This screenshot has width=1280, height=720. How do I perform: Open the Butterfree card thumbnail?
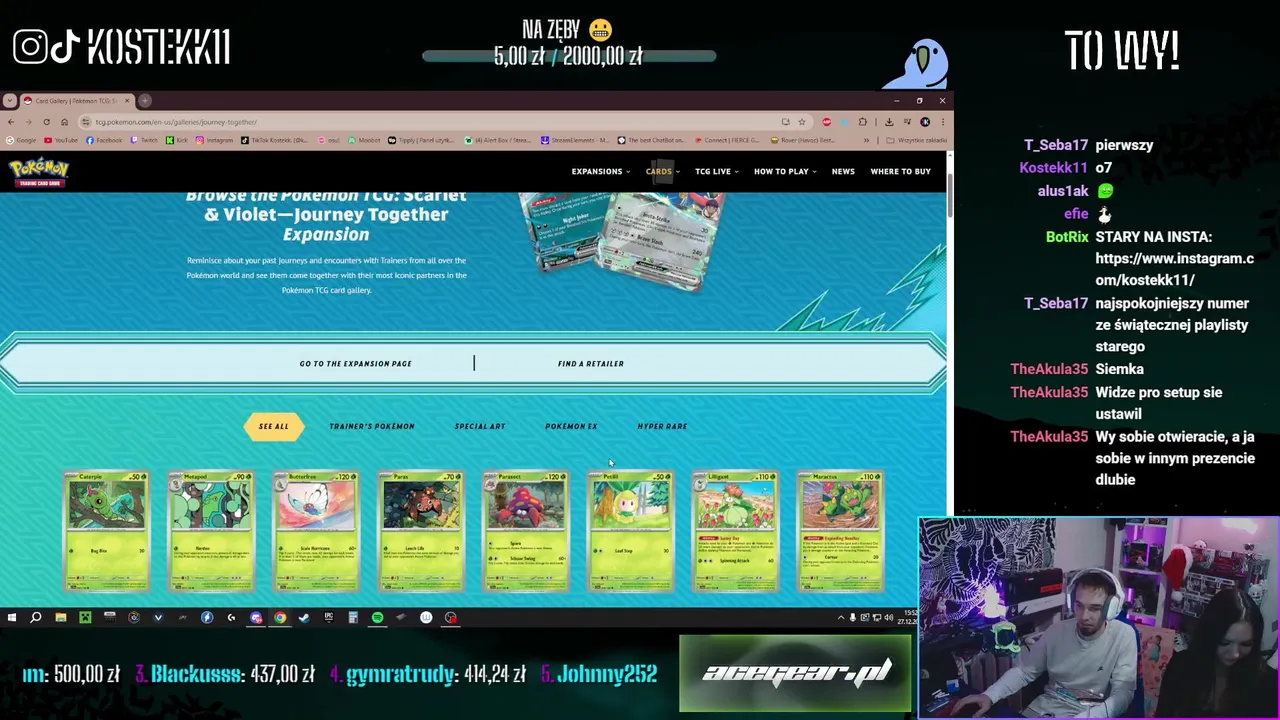tap(316, 532)
